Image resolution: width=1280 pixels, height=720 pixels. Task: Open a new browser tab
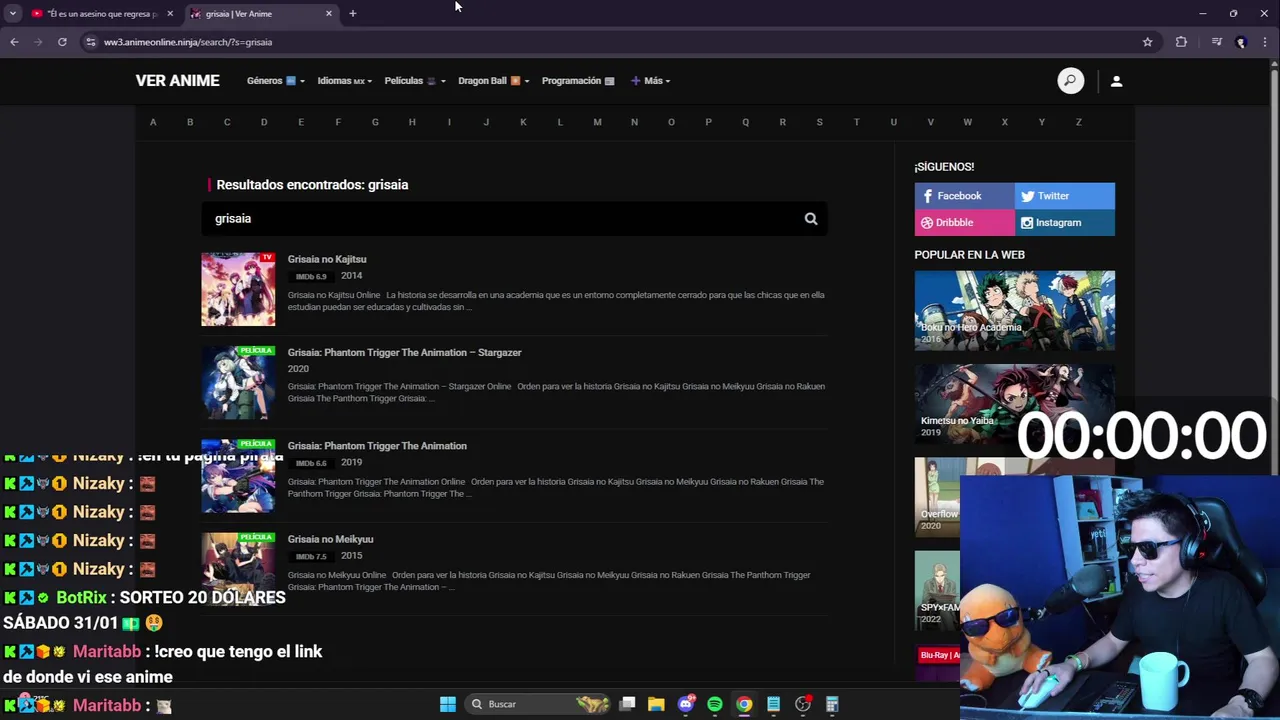(352, 14)
